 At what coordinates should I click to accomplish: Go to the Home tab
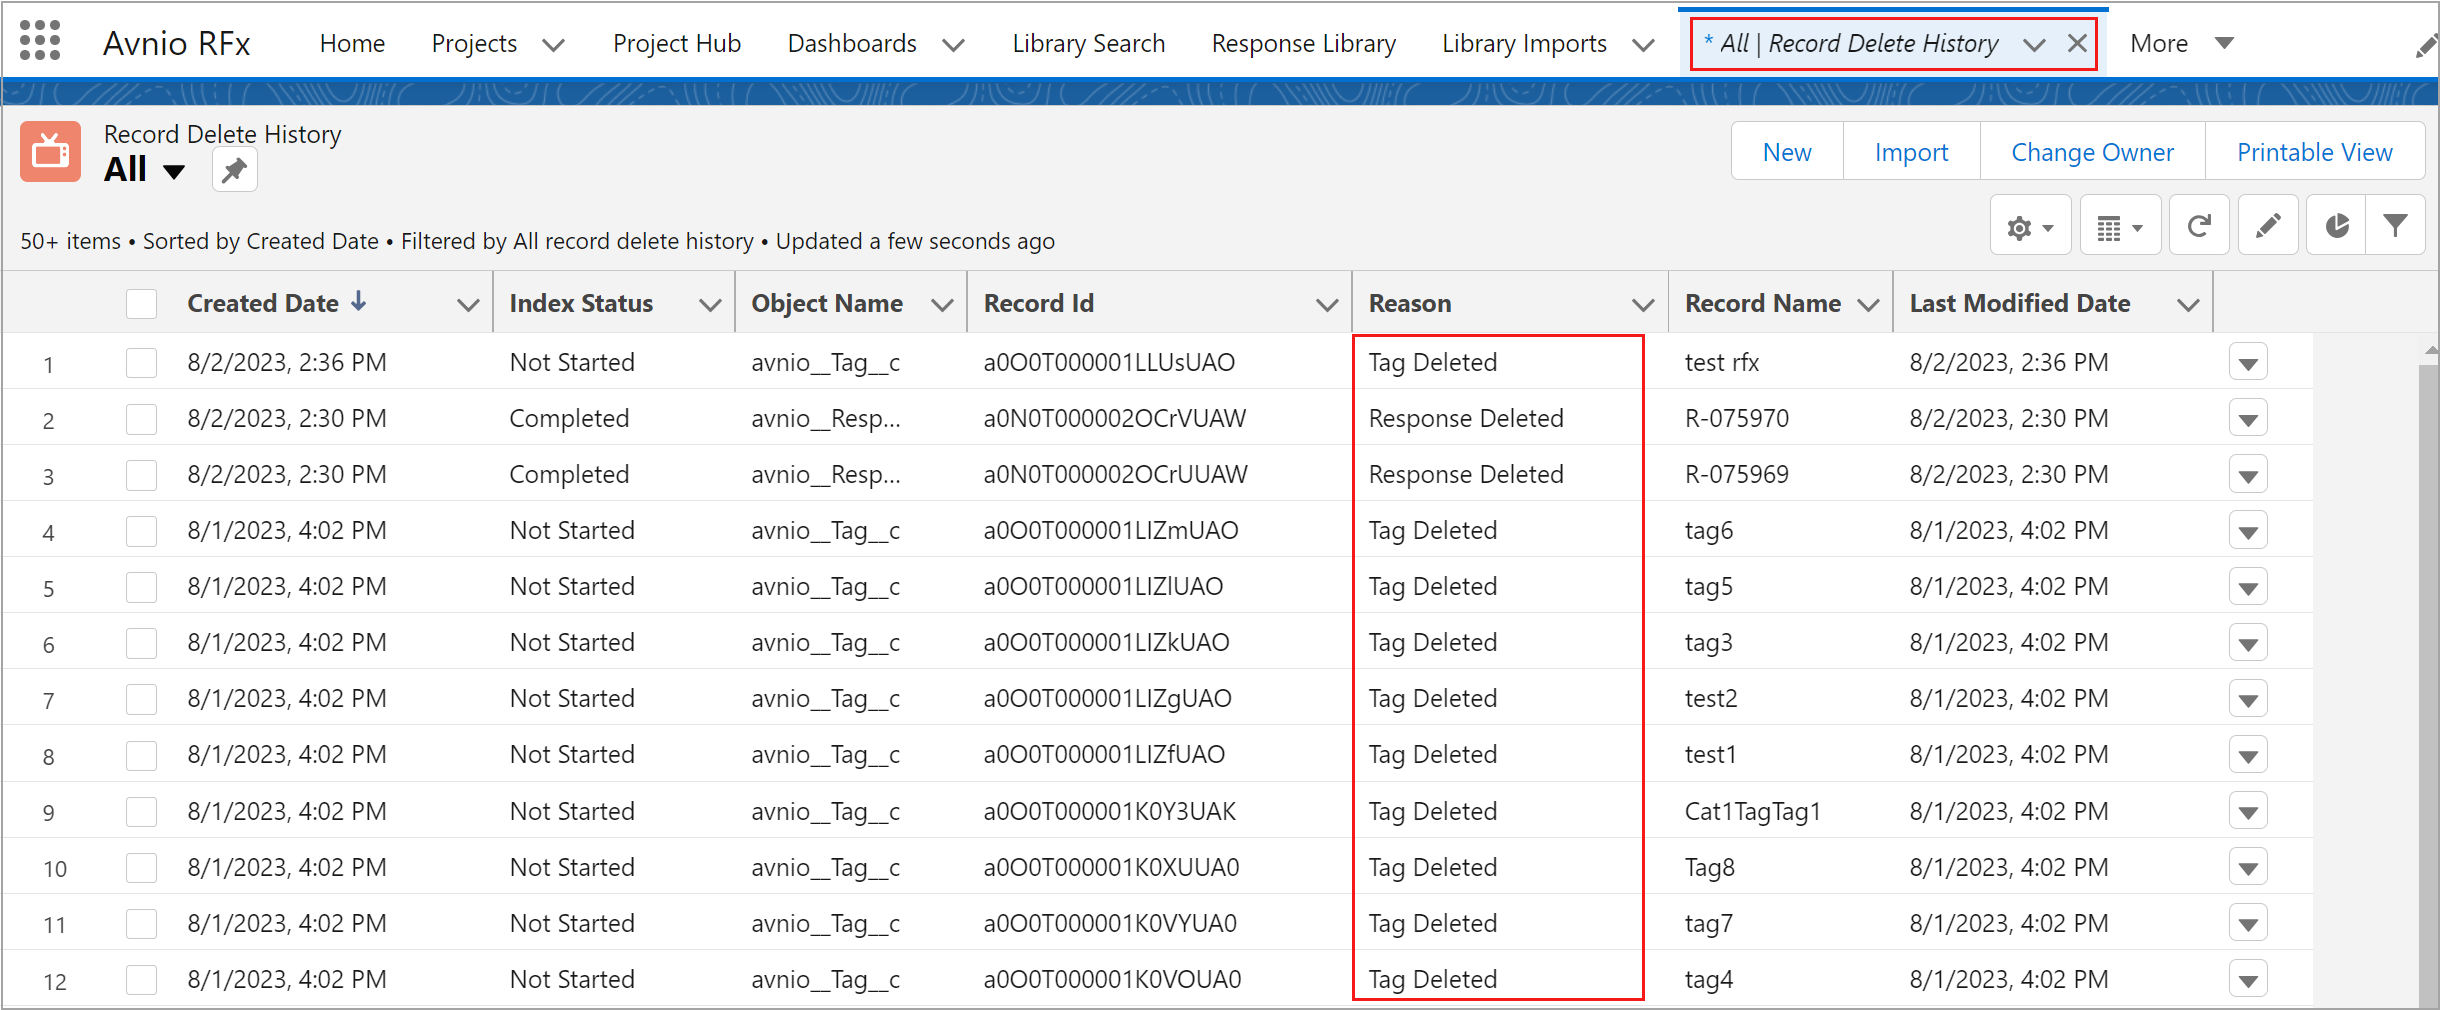pos(352,44)
